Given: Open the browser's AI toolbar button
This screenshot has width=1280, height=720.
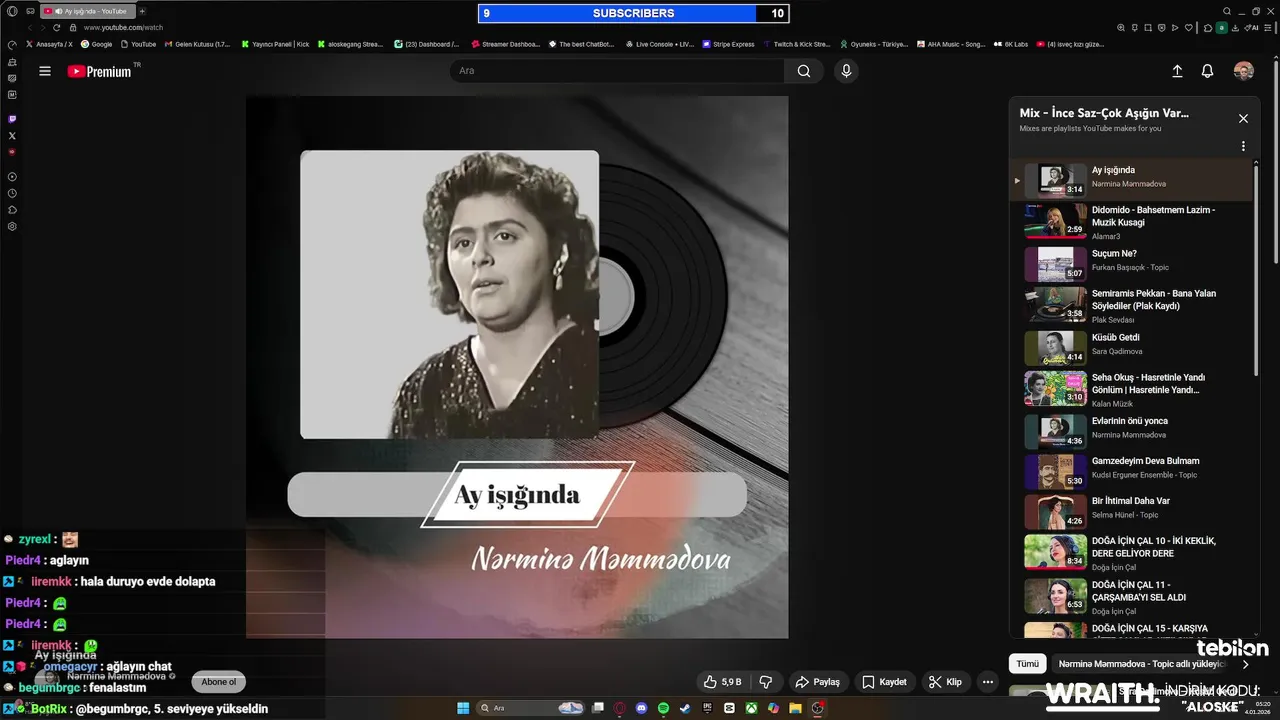Looking at the screenshot, I should click(1252, 28).
